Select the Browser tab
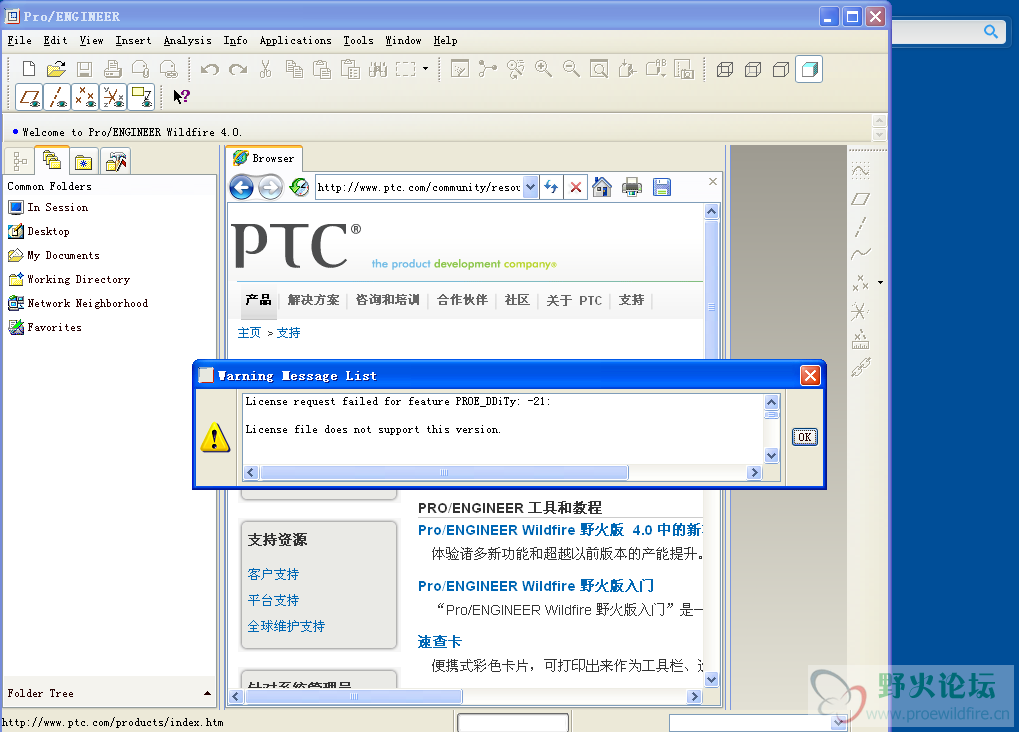 point(264,158)
